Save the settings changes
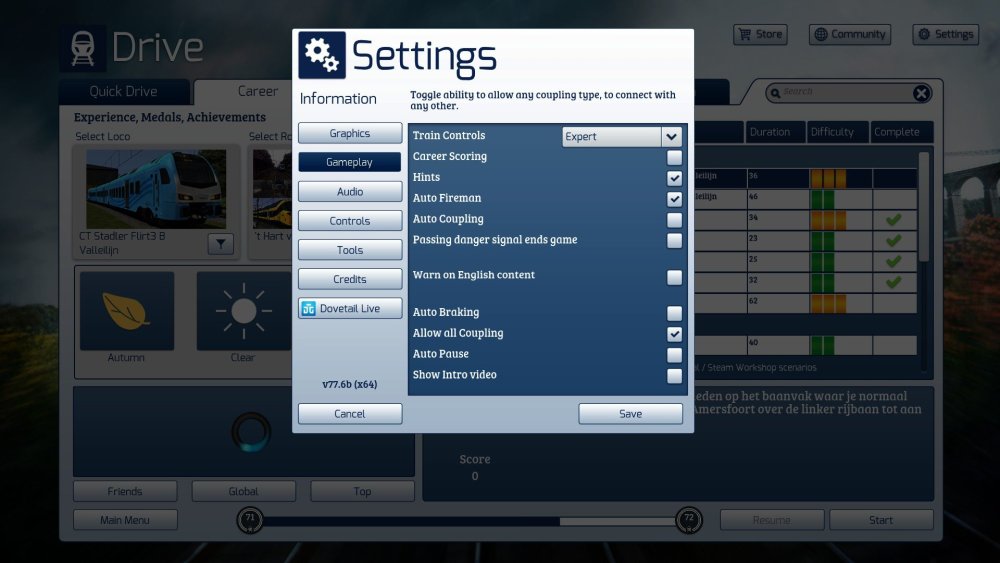 630,414
